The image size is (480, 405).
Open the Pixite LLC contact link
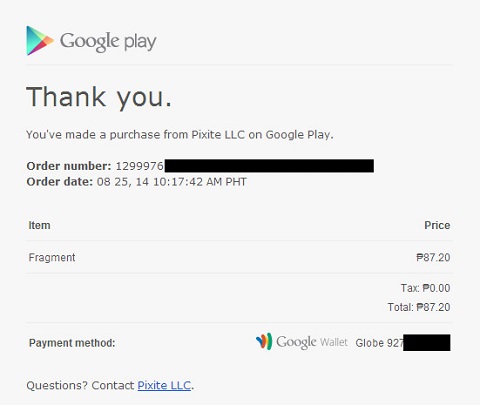[164, 385]
